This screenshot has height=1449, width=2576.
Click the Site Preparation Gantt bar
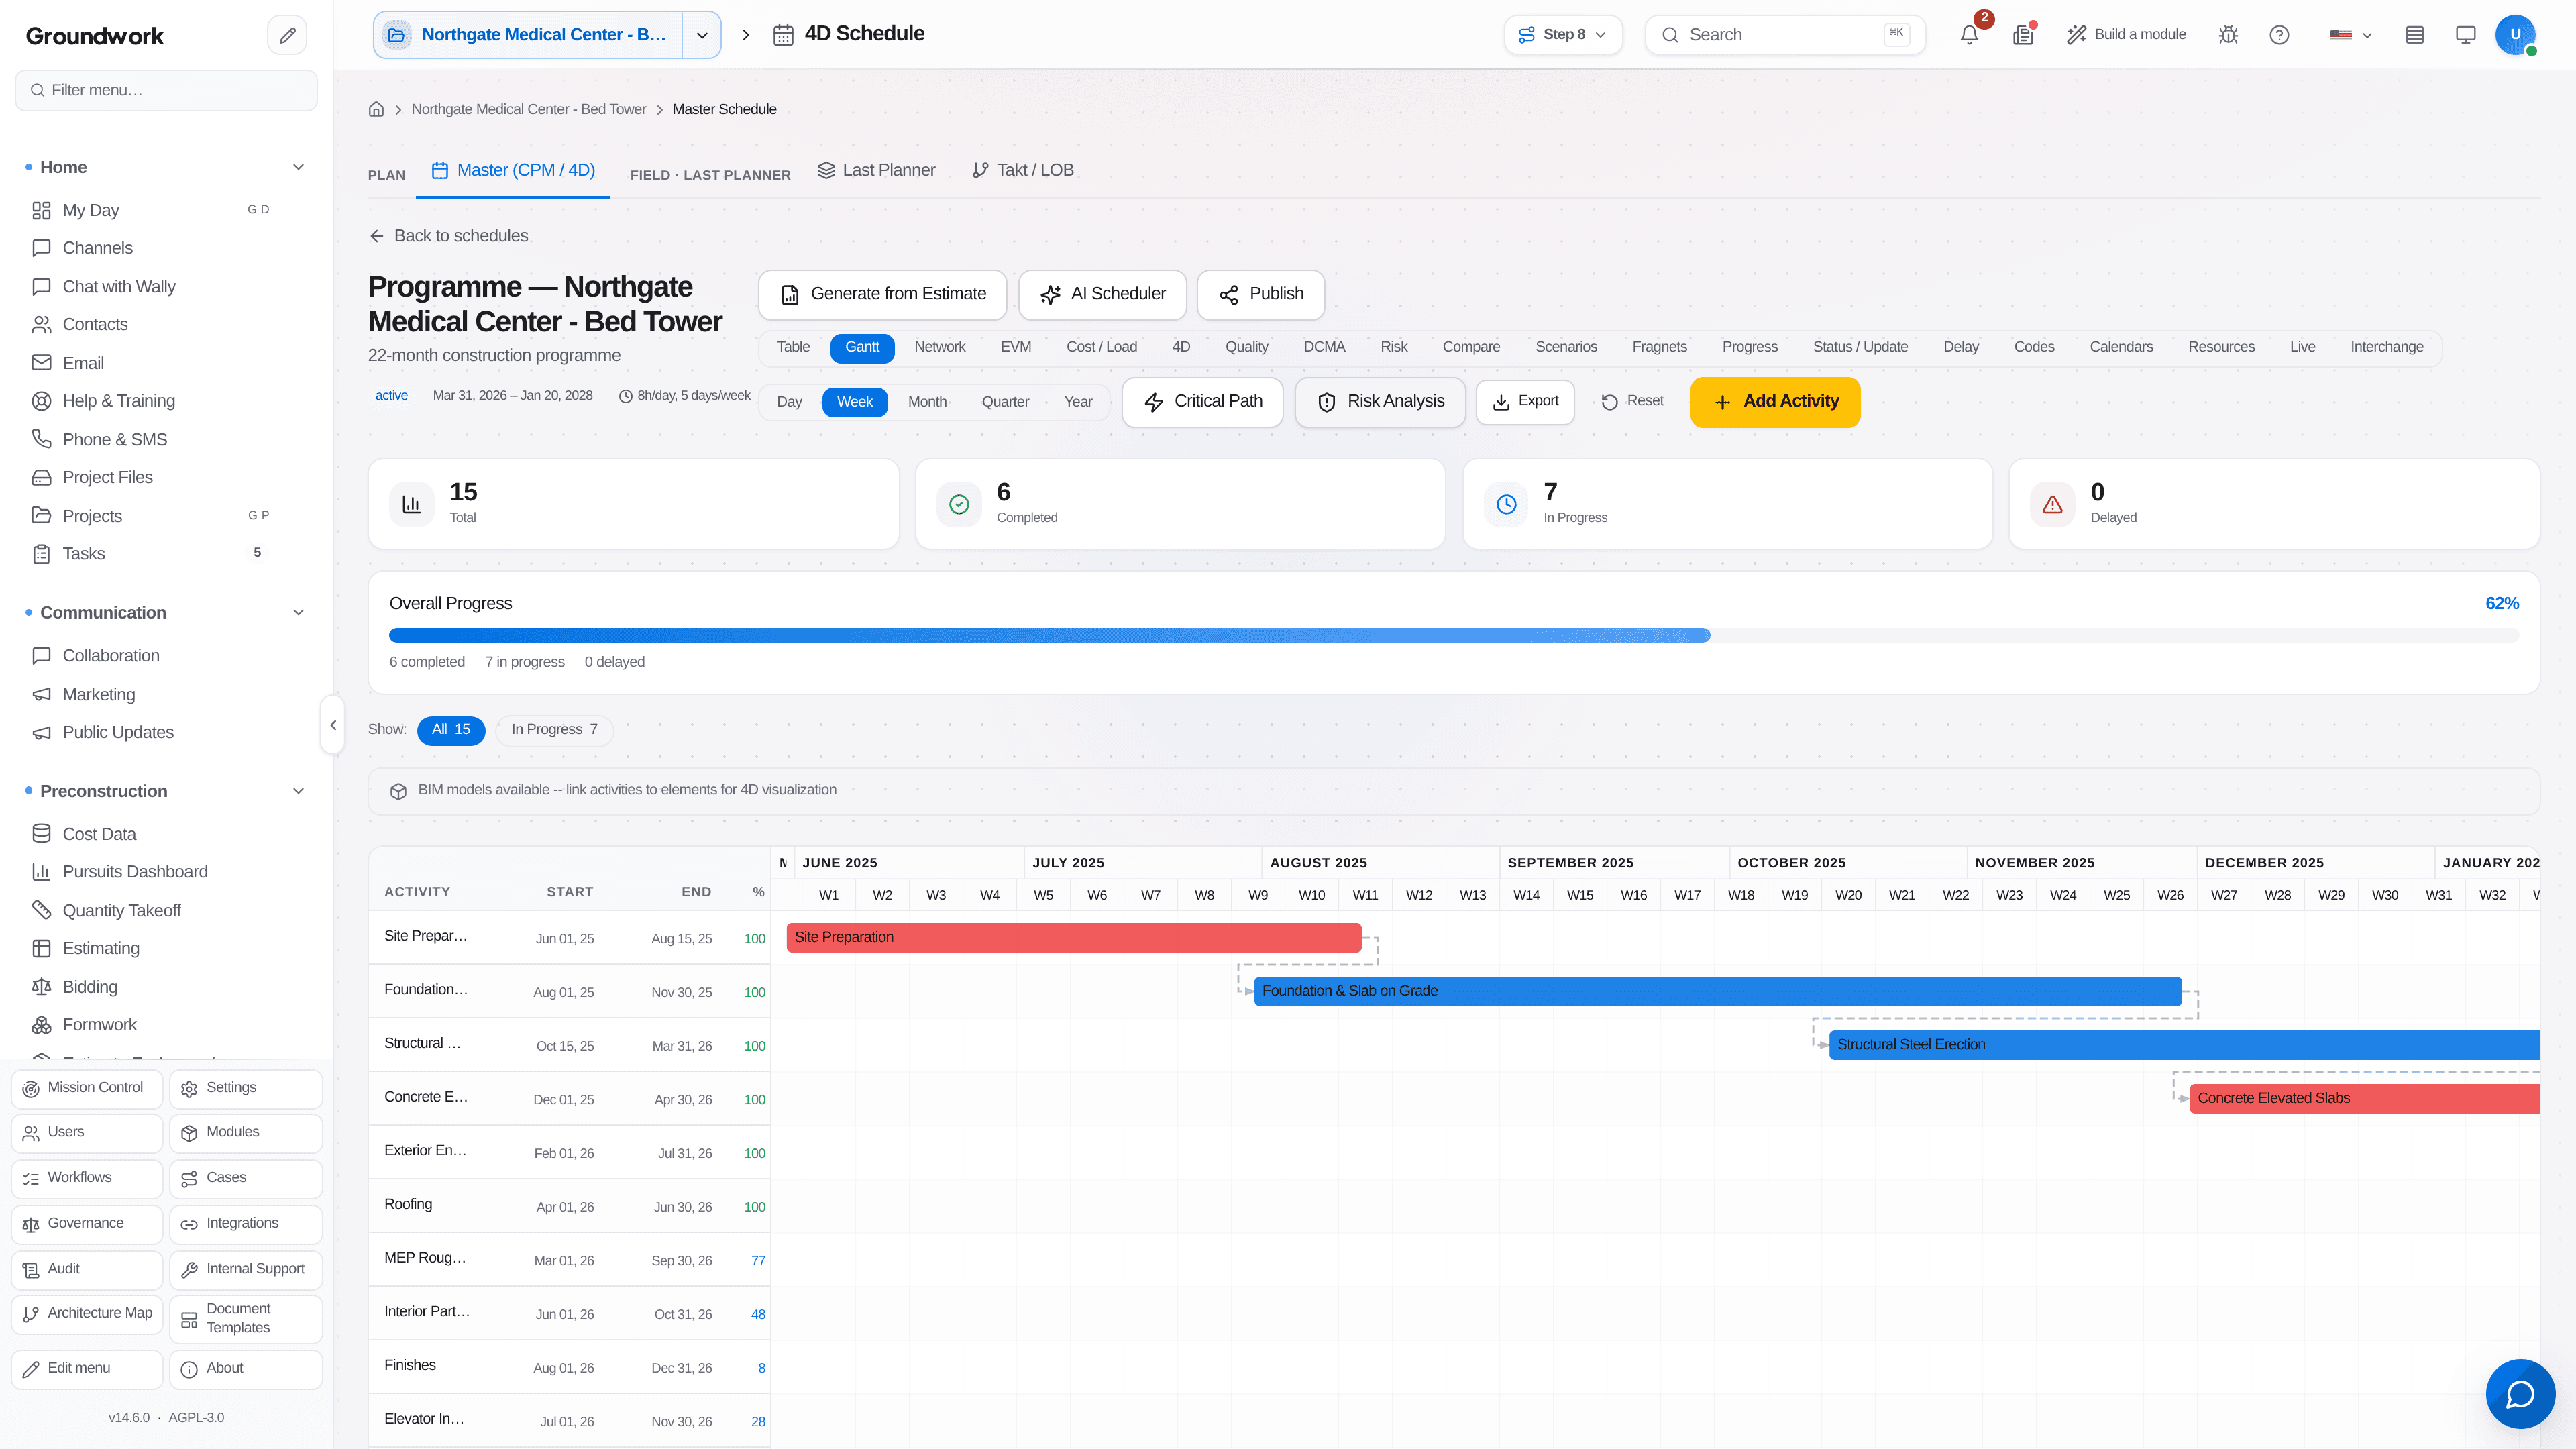1074,937
